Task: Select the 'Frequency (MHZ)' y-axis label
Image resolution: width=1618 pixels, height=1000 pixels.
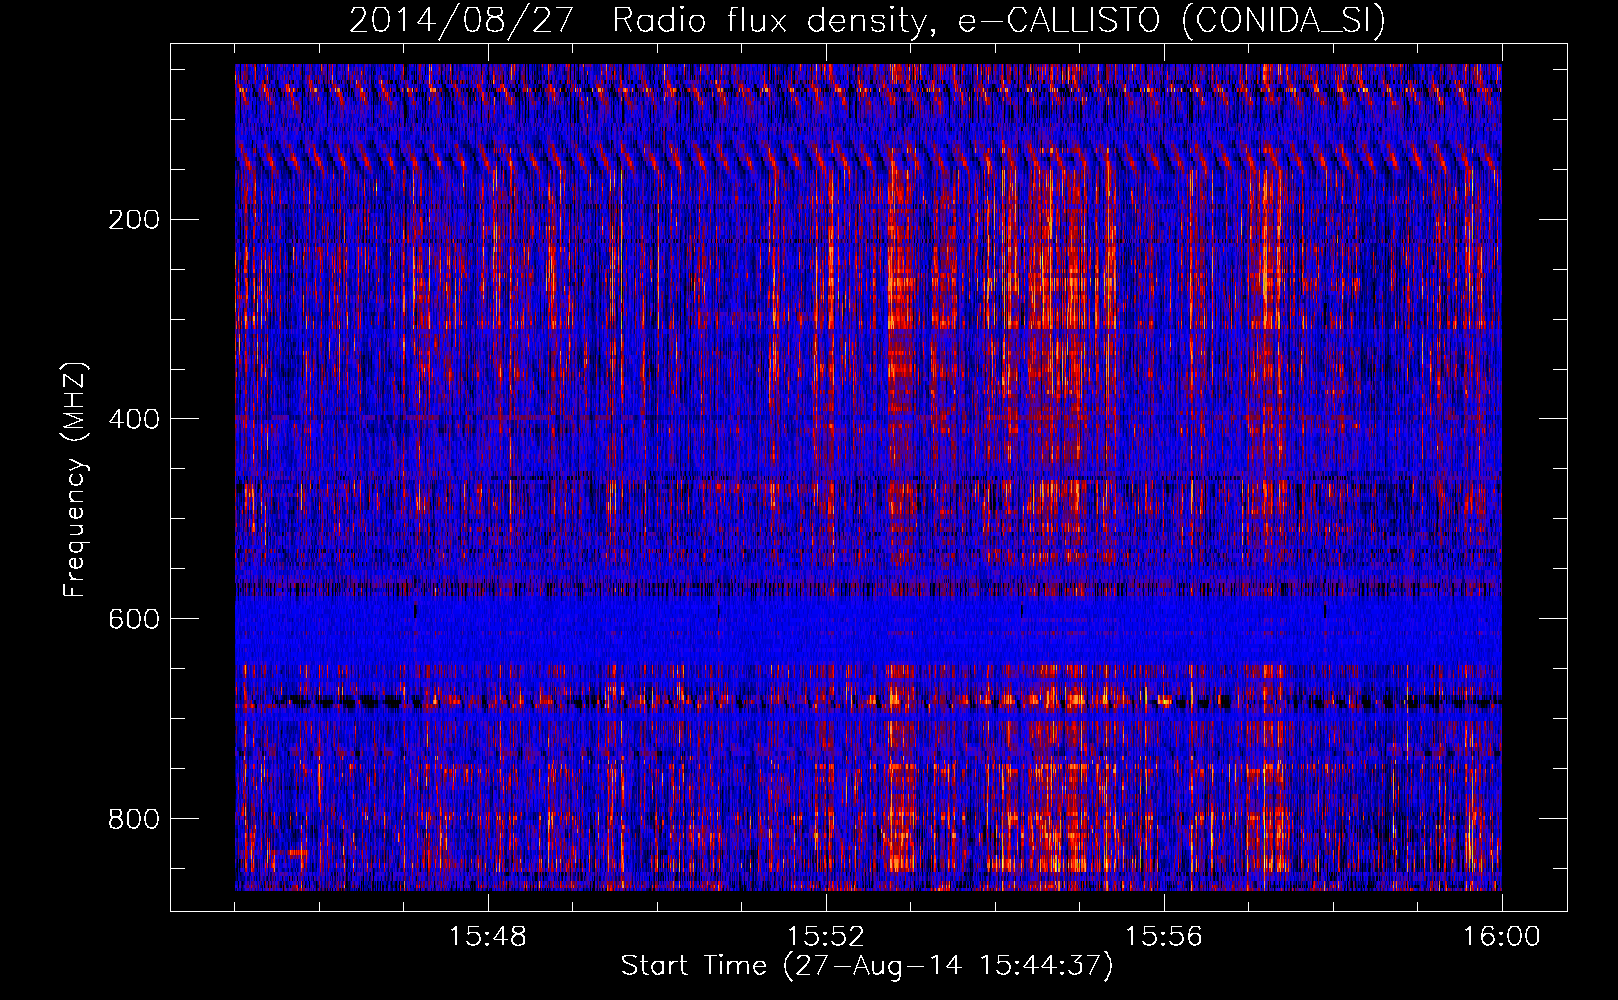Action: [75, 480]
